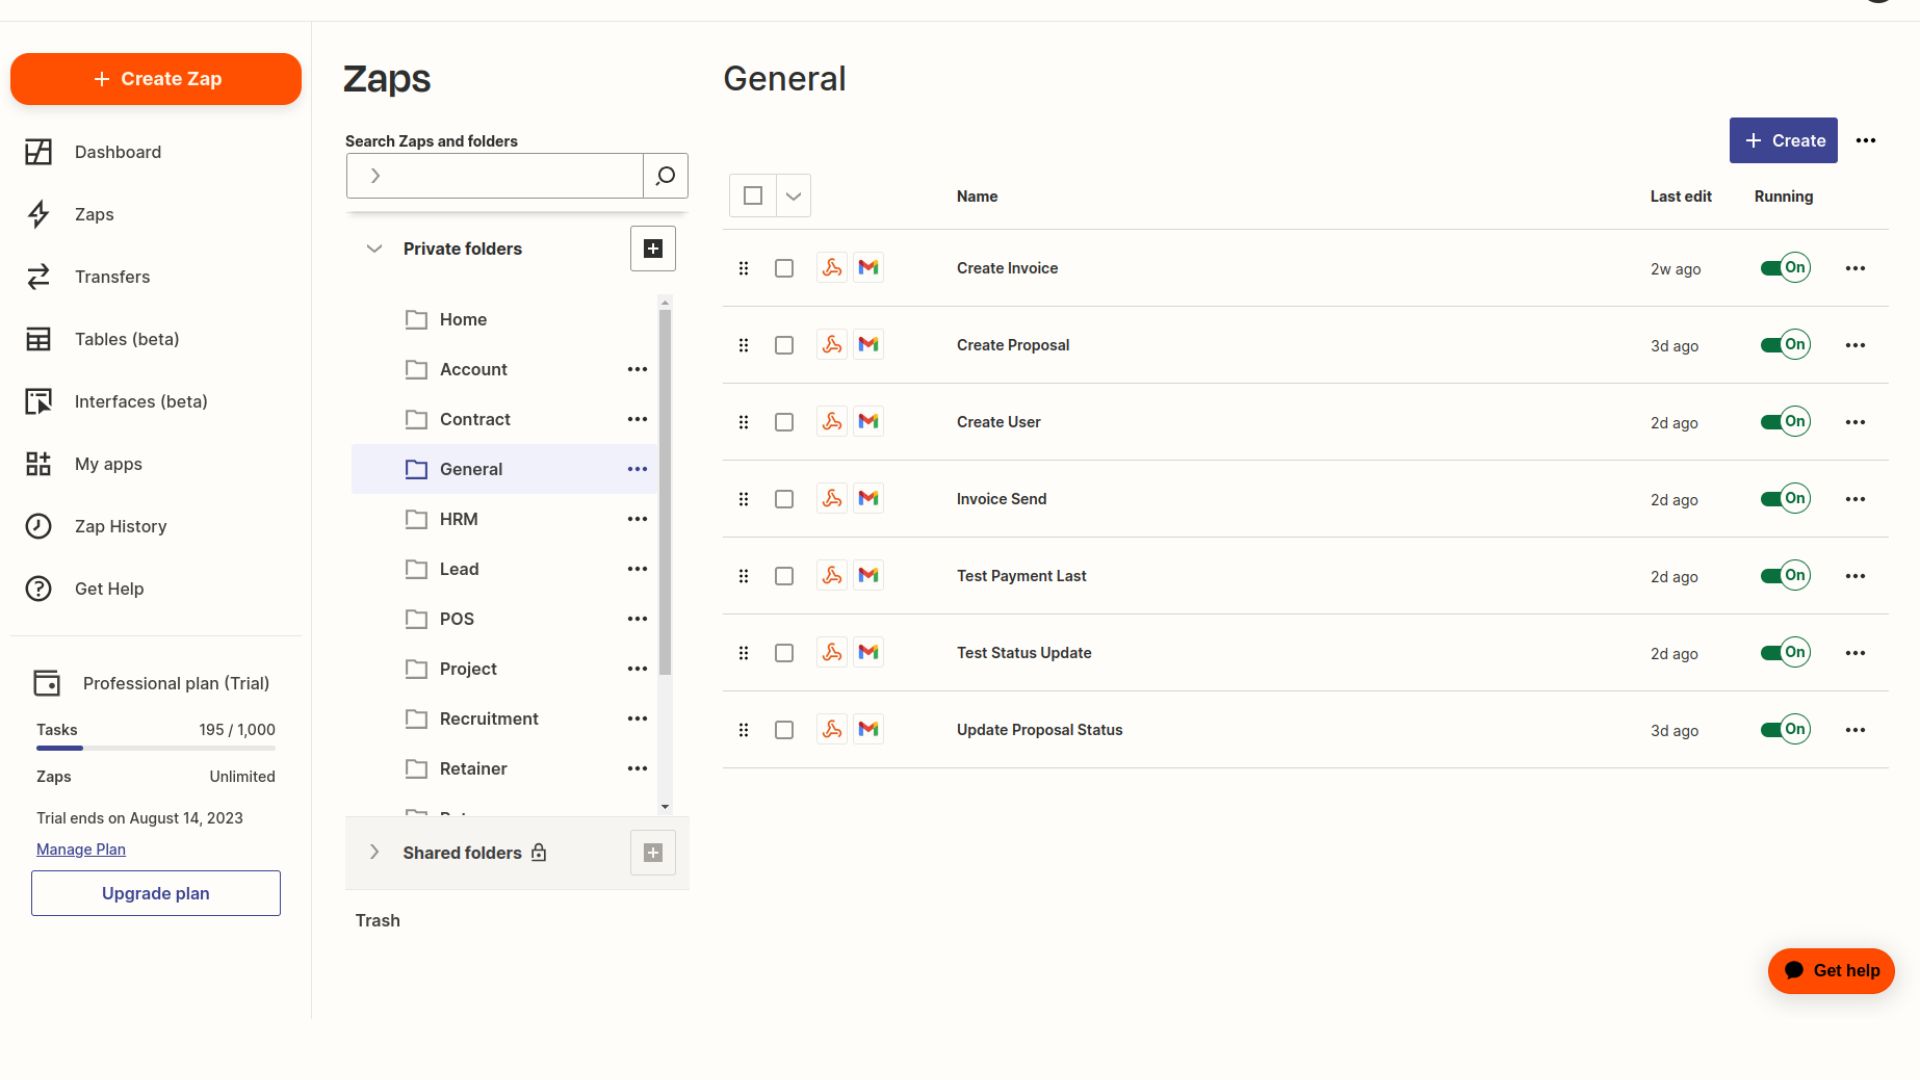
Task: Open three-dot menu for HRM folder
Action: (637, 519)
